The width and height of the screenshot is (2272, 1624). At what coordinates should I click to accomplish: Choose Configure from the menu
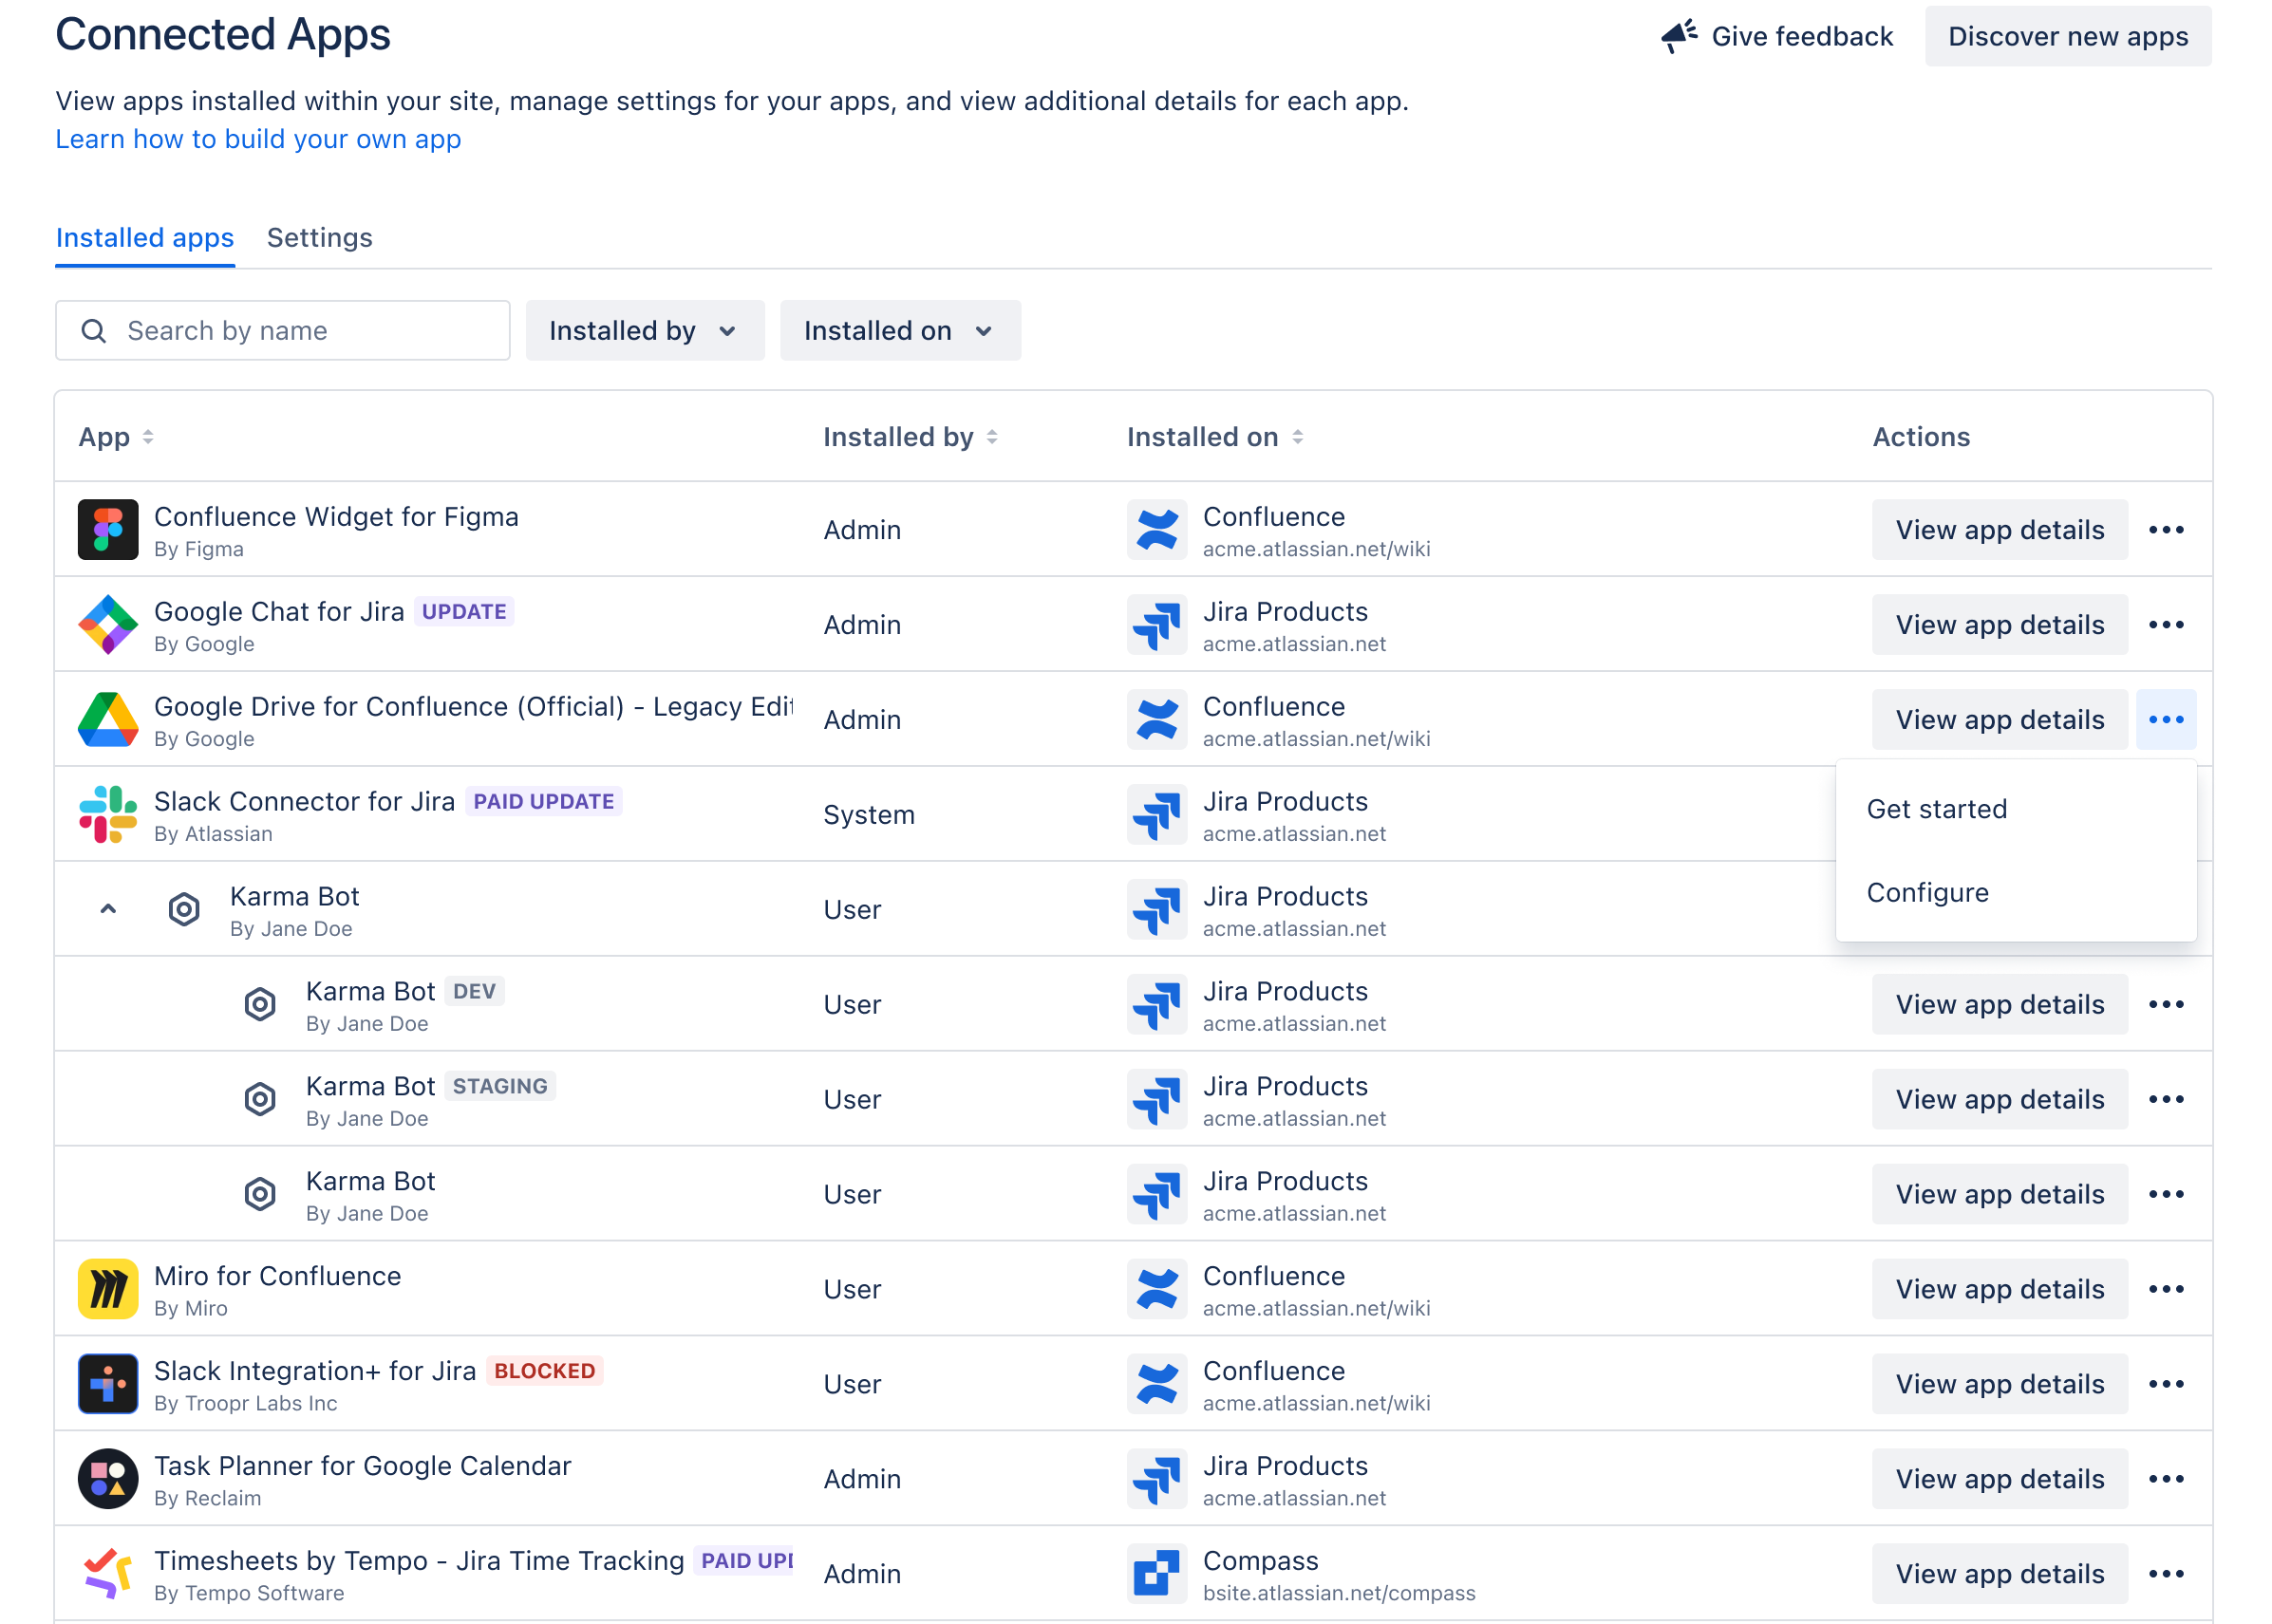pos(2016,893)
